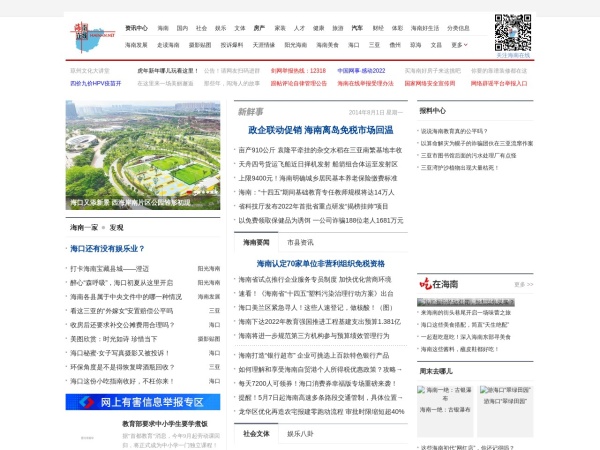Click the 新鲜事 section title

pyautogui.click(x=251, y=112)
